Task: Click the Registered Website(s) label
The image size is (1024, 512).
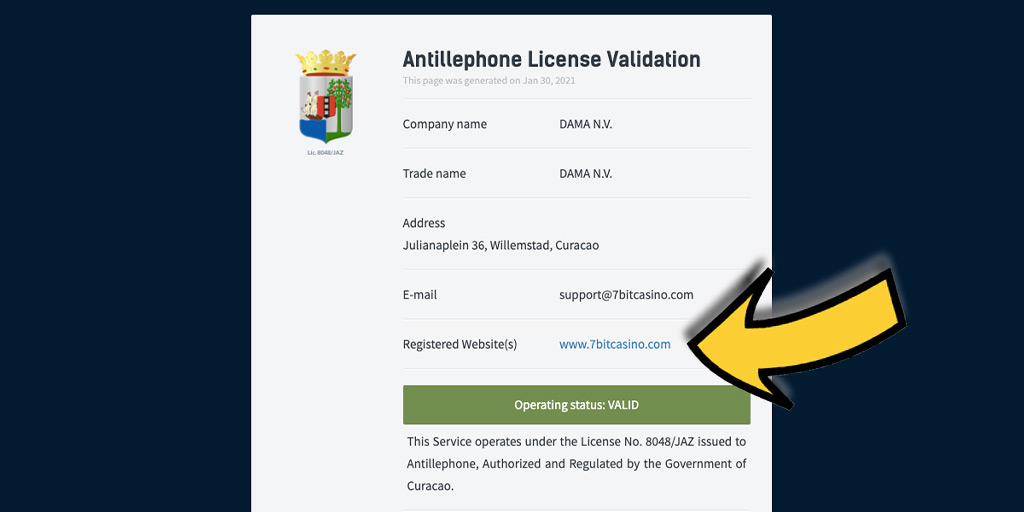Action: pos(459,344)
